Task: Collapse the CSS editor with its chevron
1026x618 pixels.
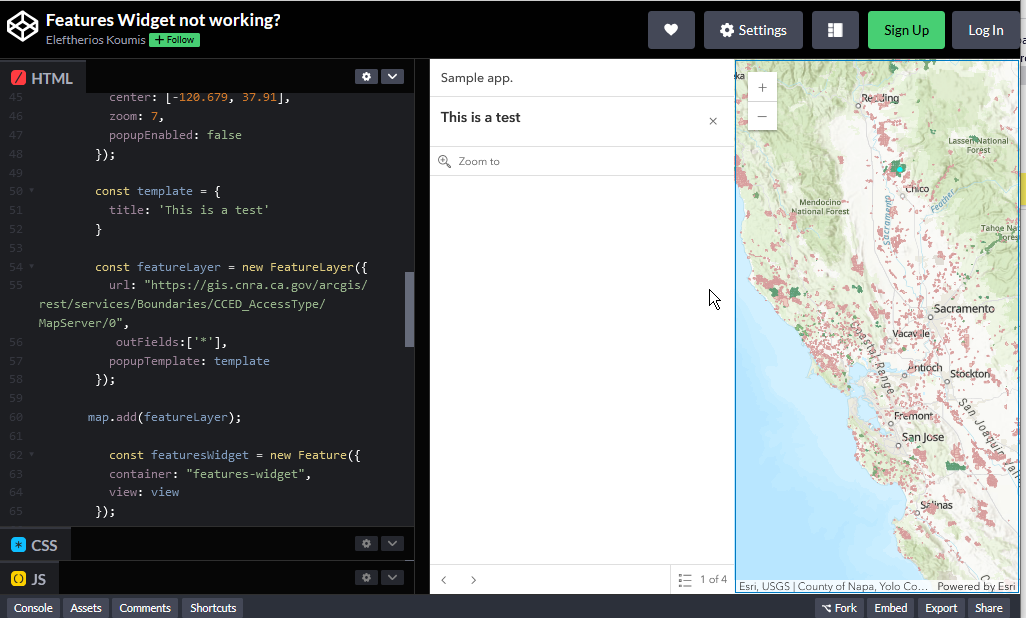Action: pyautogui.click(x=392, y=543)
